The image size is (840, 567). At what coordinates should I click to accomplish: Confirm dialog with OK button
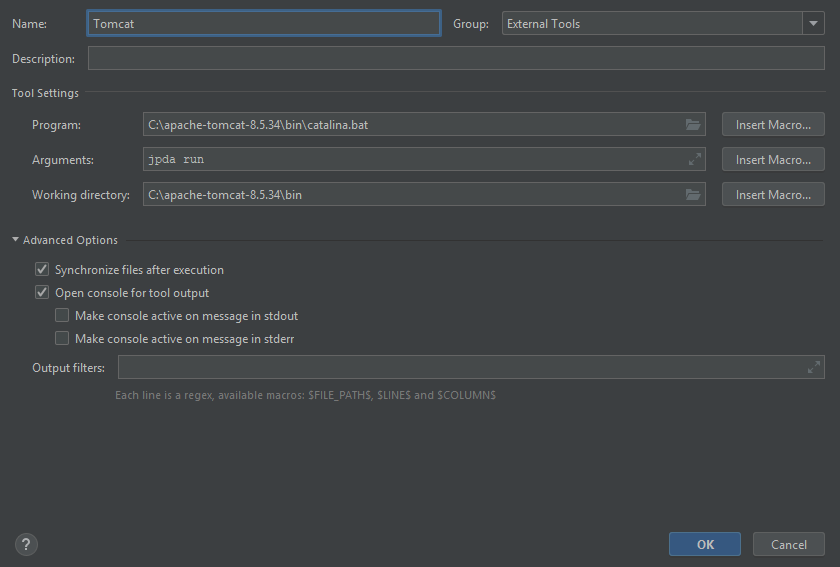(x=705, y=544)
